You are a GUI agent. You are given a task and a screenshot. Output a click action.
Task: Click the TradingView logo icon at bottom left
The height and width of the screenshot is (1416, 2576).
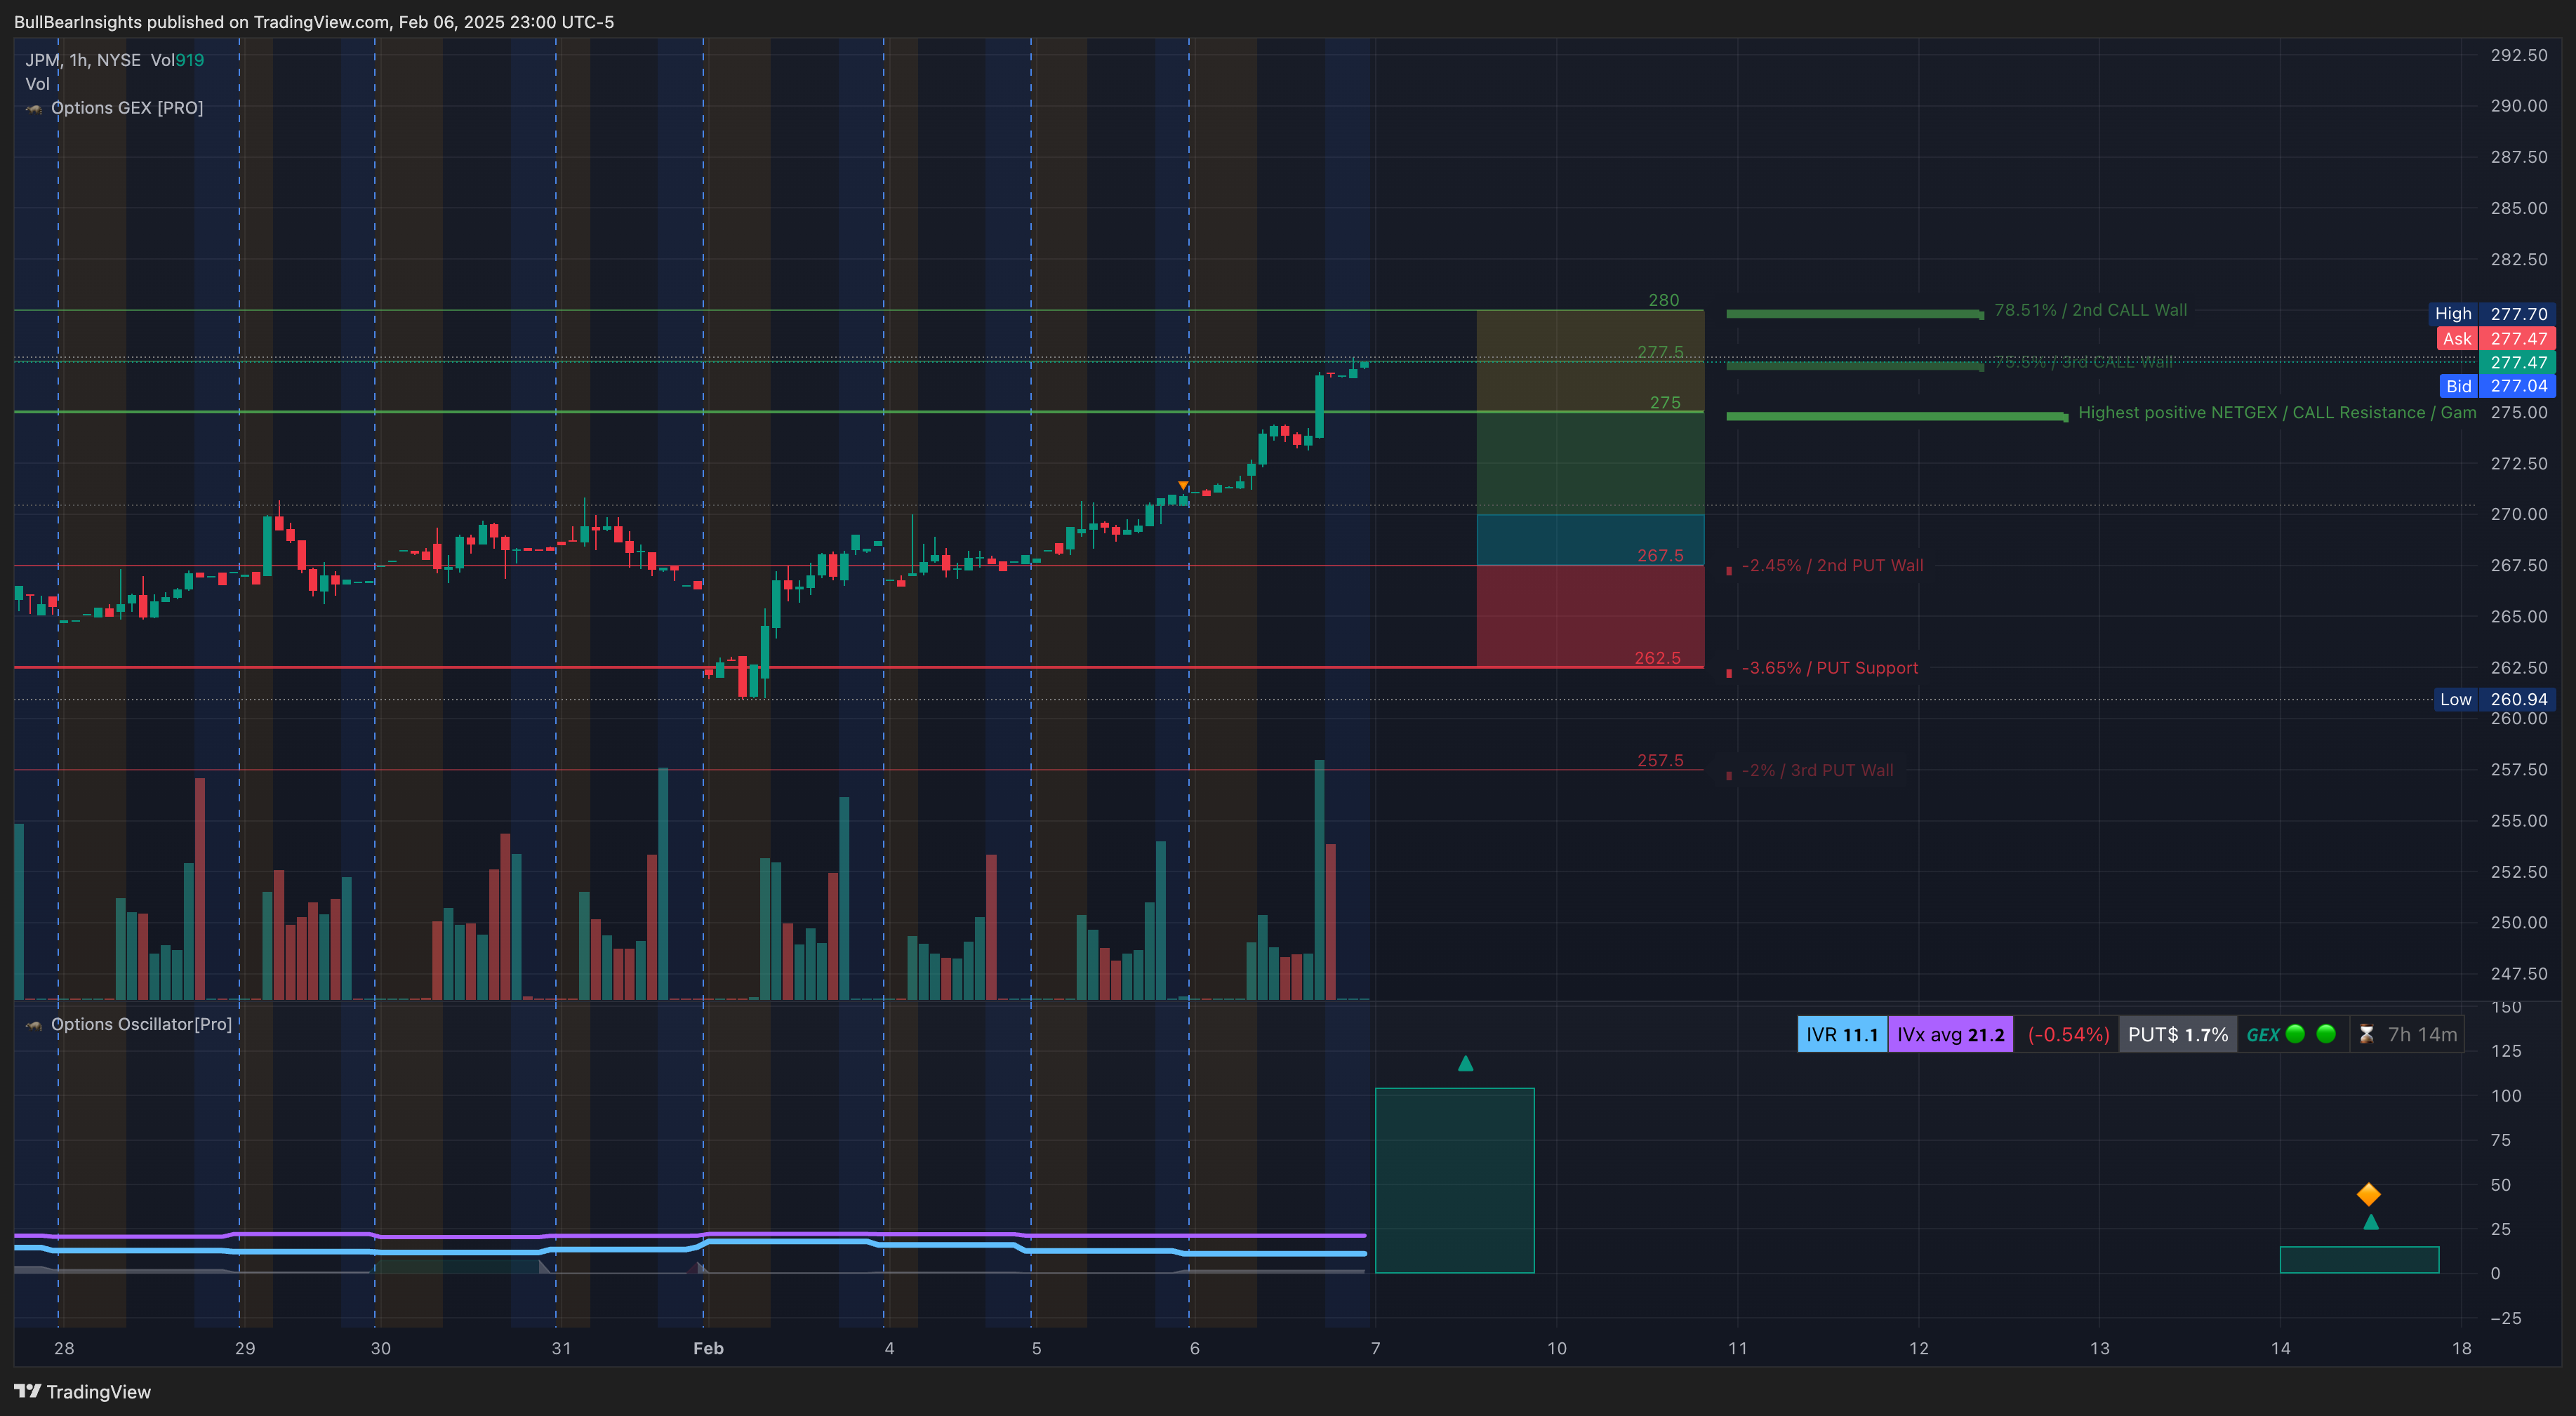(27, 1391)
